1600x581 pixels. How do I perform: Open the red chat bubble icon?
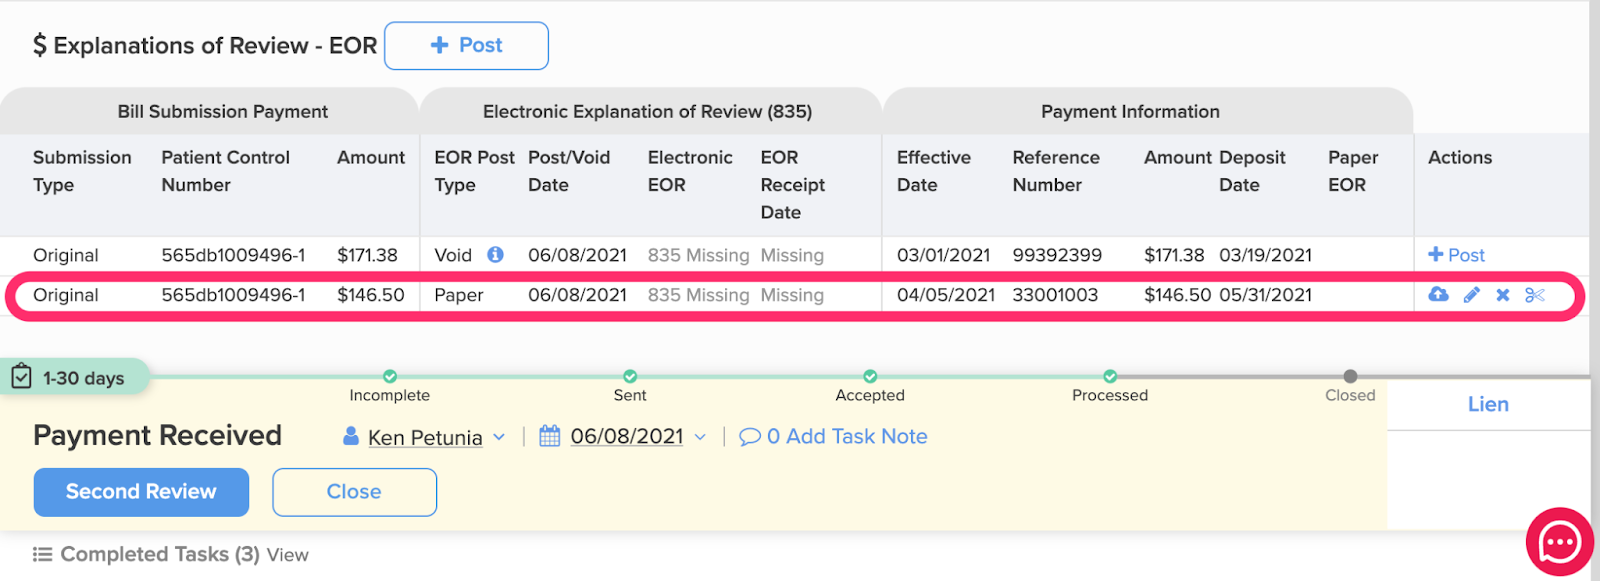point(1559,543)
